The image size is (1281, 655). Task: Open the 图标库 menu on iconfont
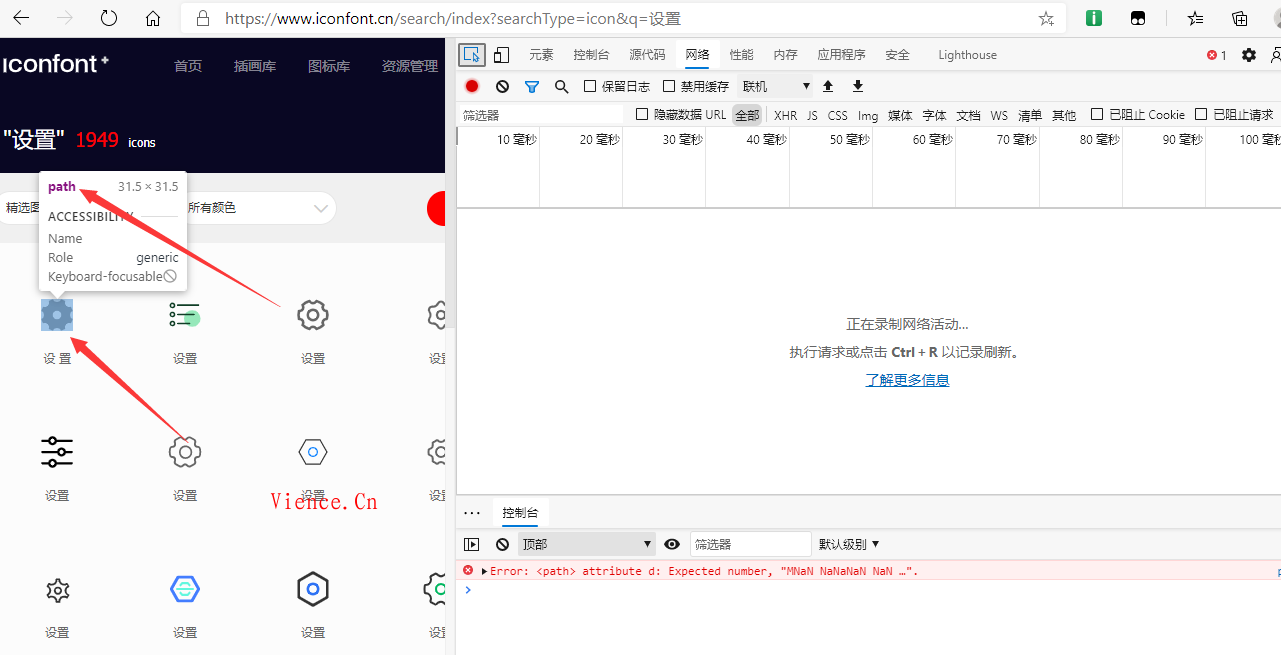click(329, 65)
